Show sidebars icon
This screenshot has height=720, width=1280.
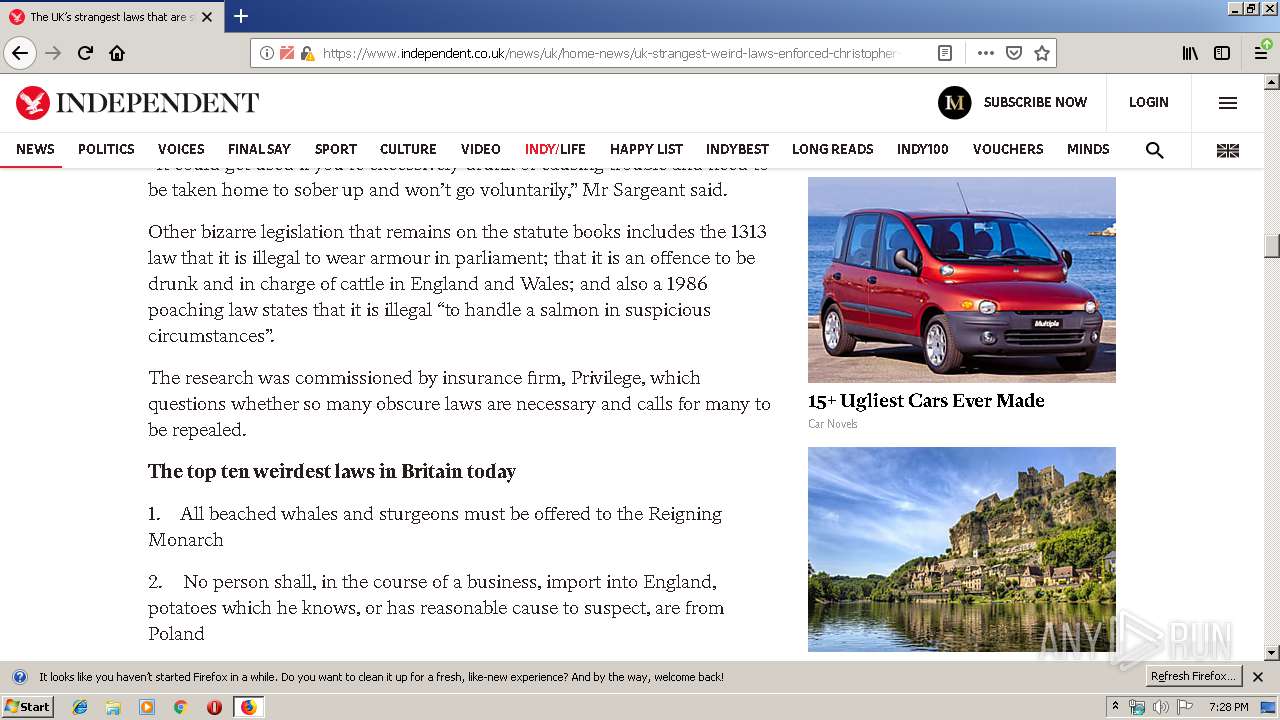point(1222,53)
